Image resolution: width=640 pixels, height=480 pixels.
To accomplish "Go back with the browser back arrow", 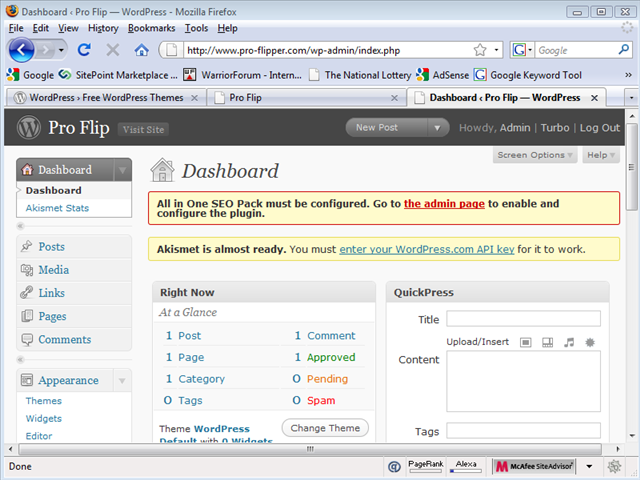I will [21, 50].
